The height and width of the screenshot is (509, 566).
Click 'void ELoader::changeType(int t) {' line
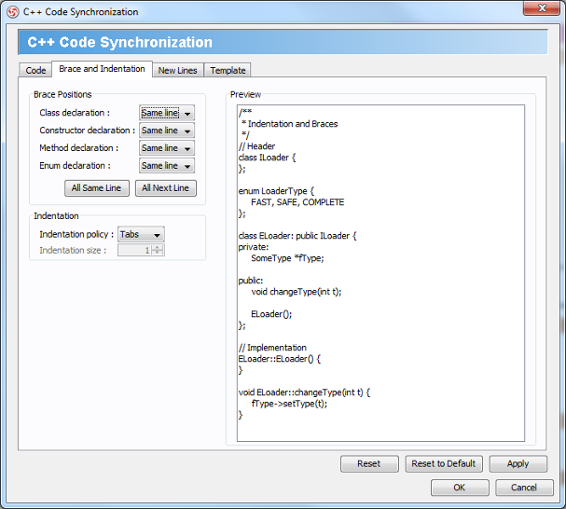[x=304, y=393]
